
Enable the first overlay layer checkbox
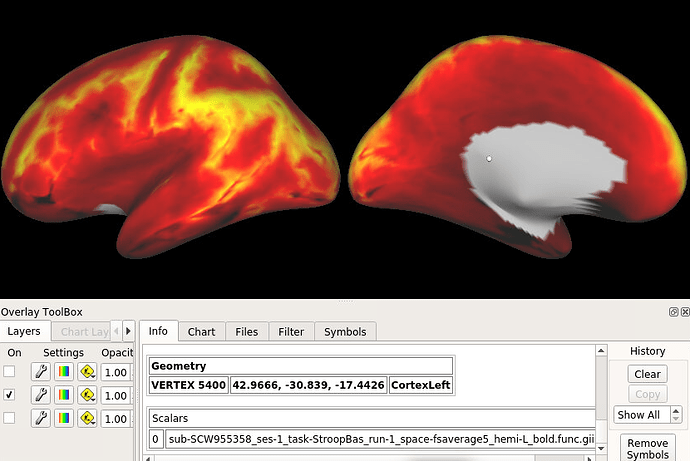10,372
